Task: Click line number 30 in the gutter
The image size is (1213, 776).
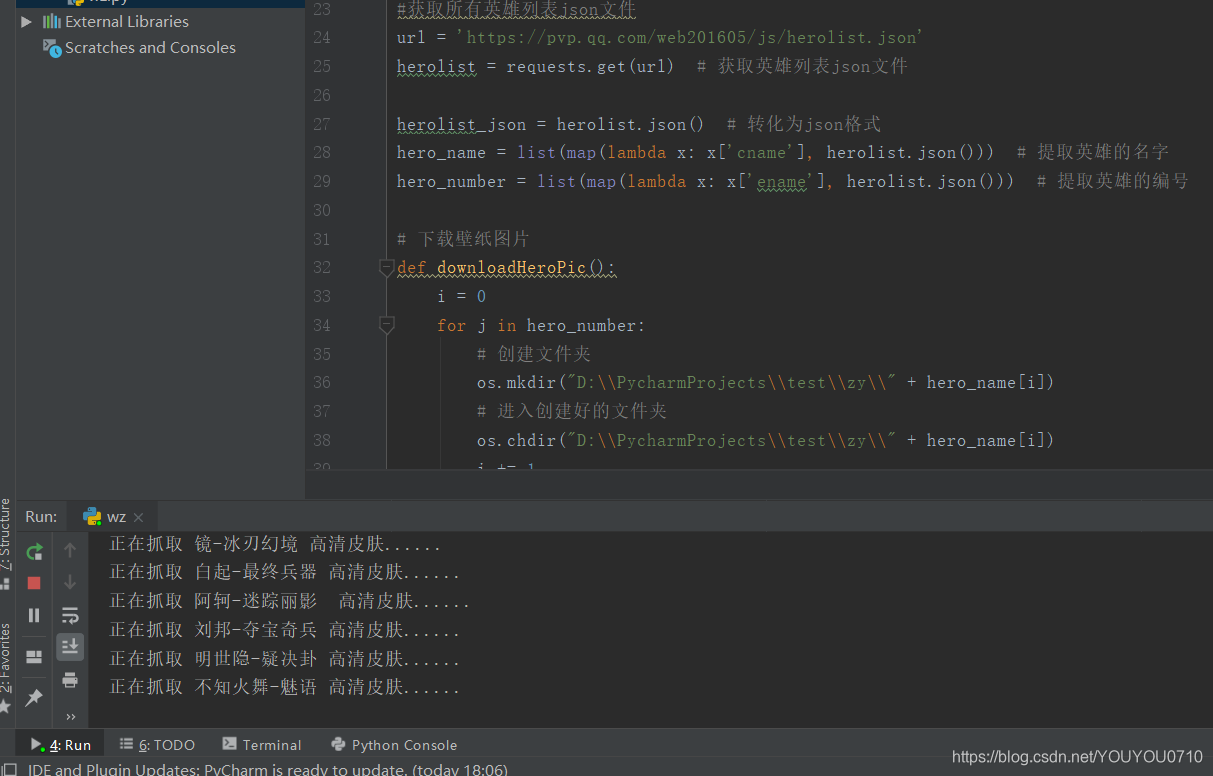Action: [x=321, y=210]
